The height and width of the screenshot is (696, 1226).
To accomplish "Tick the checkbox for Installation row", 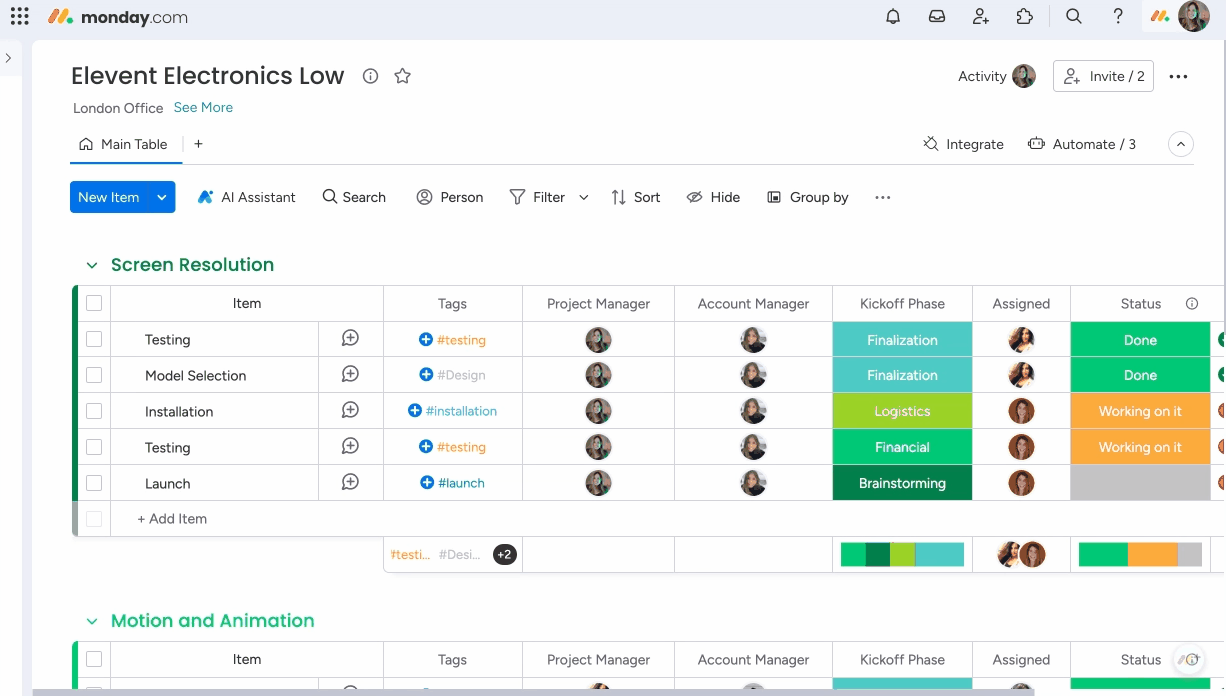I will click(94, 411).
